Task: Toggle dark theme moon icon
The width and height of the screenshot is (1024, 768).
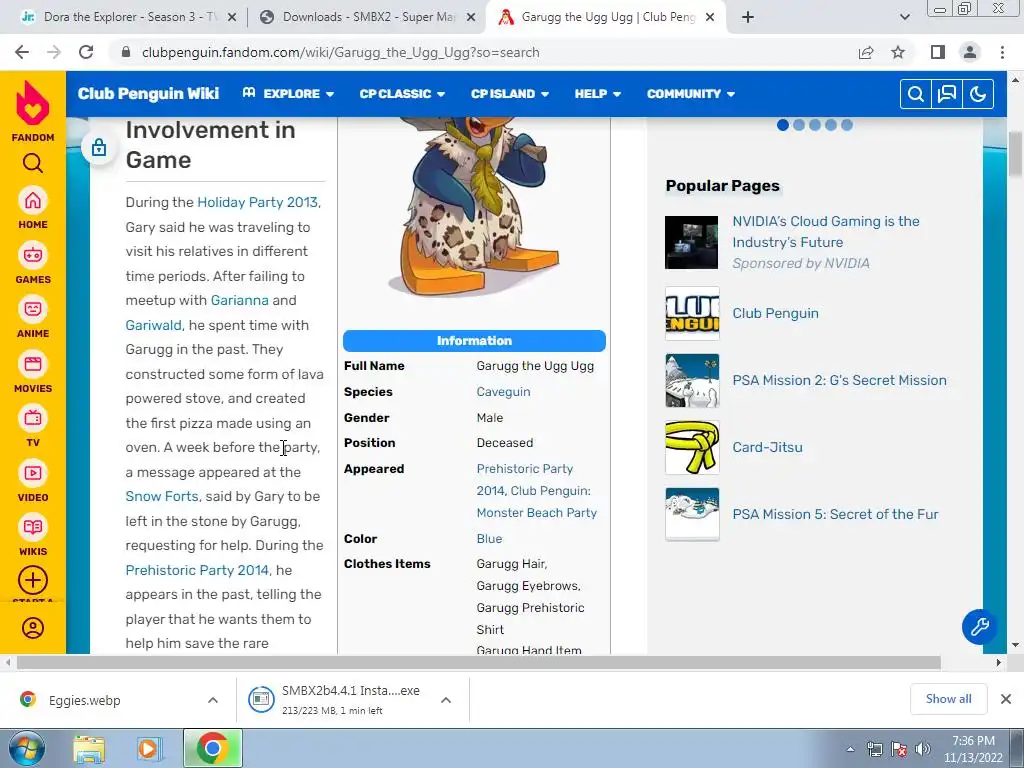Action: pos(978,94)
